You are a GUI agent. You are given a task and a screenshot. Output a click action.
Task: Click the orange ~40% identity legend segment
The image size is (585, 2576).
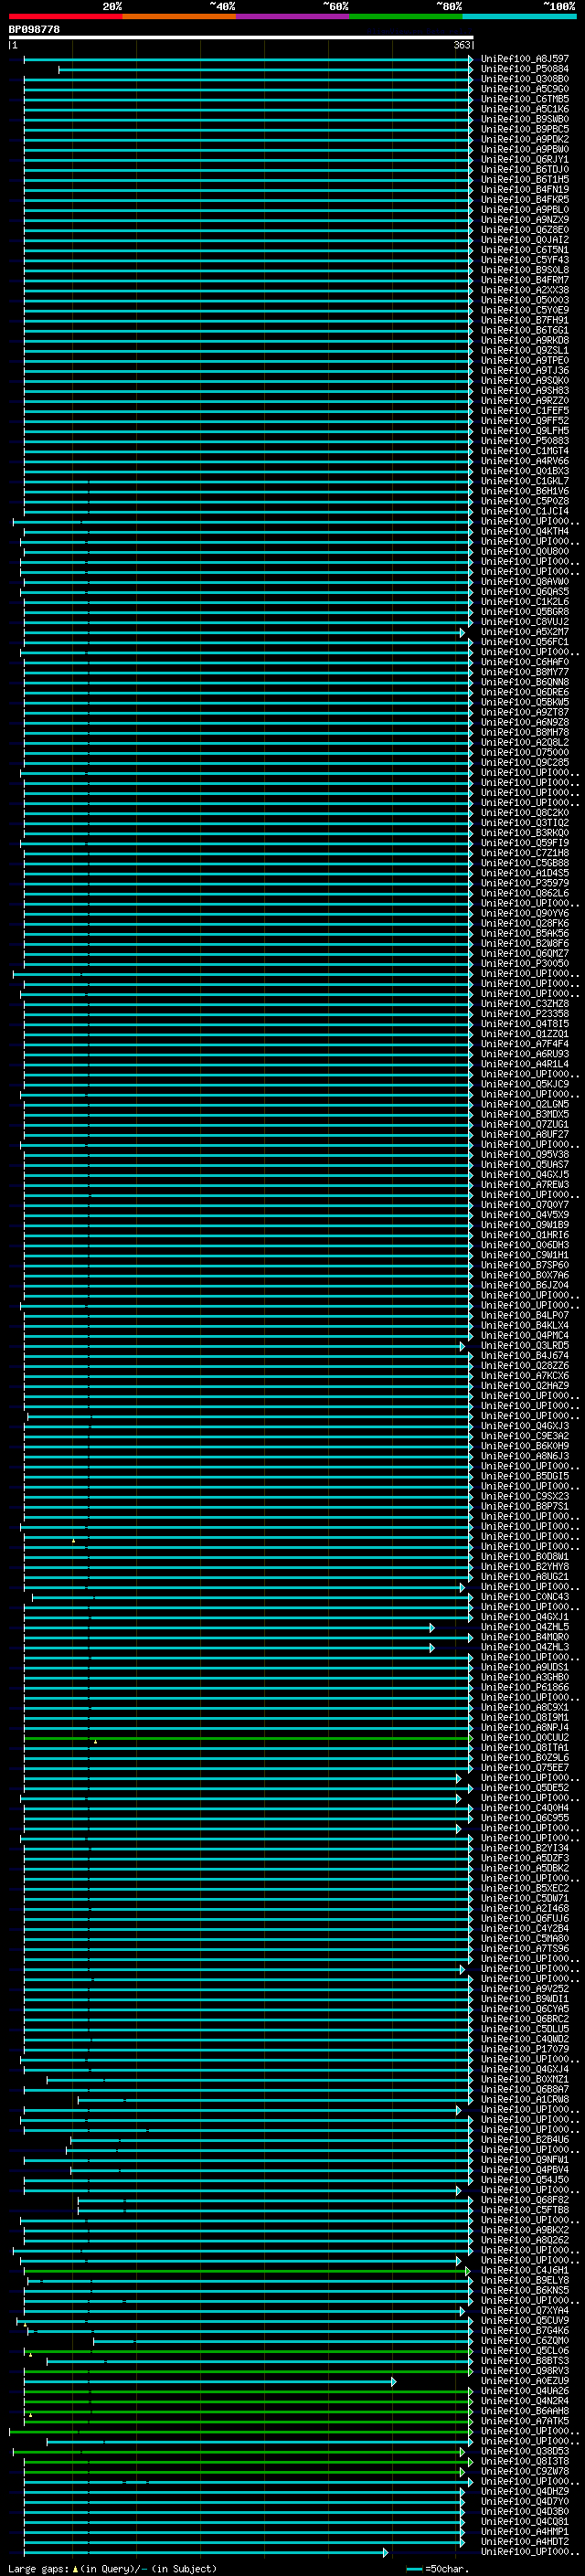(179, 16)
